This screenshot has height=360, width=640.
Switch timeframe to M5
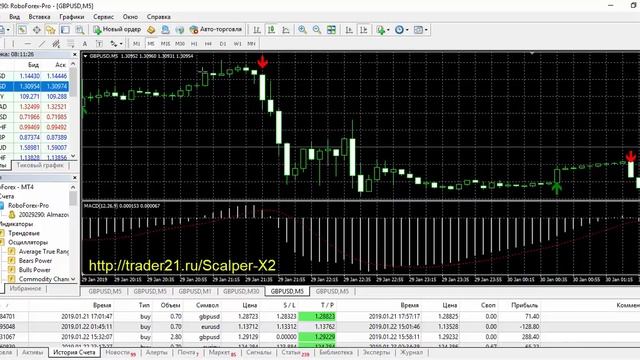pyautogui.click(x=151, y=44)
